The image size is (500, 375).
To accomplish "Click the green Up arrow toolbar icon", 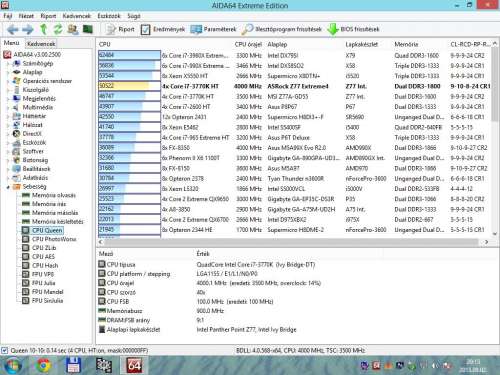I will click(43, 29).
